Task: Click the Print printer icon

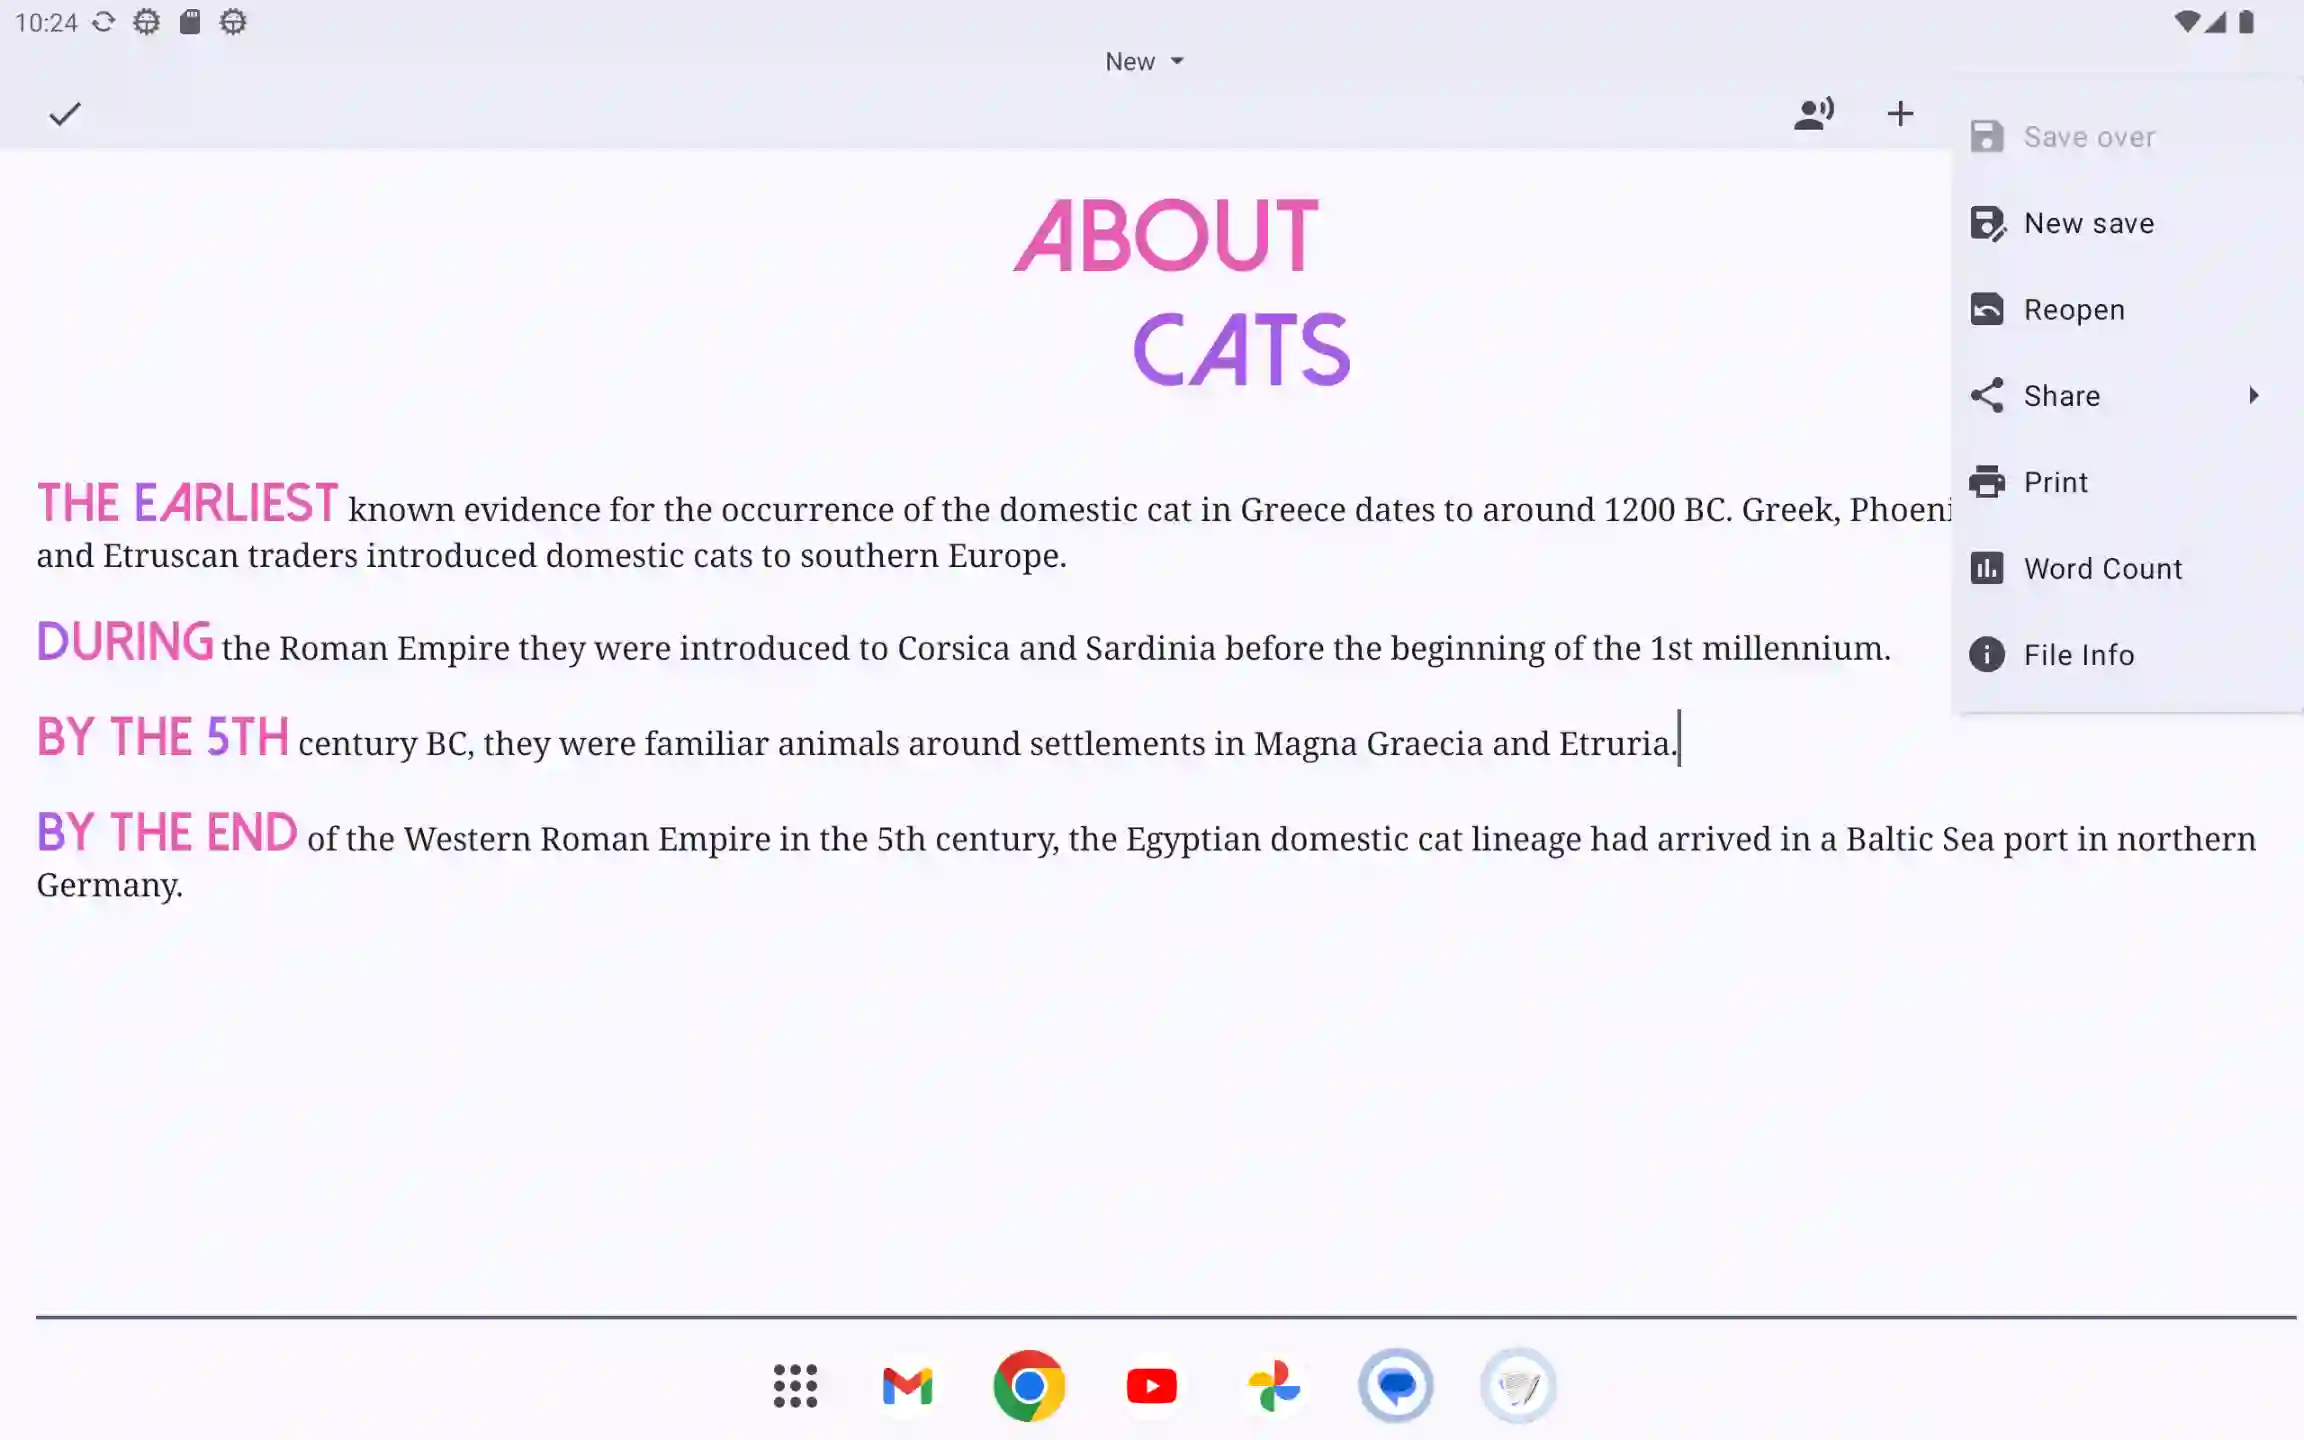Action: (1987, 482)
